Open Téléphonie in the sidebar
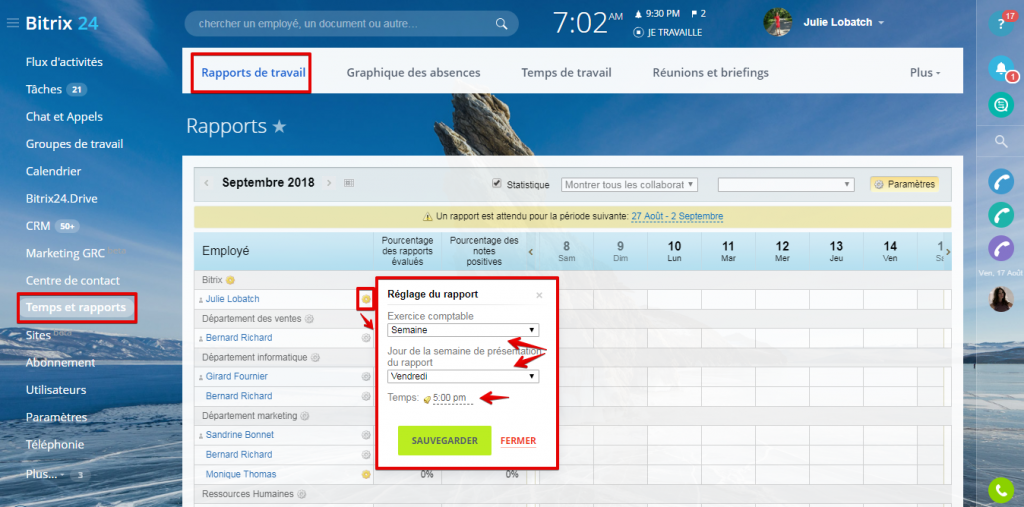Screen dimensions: 1024x507 [55, 444]
